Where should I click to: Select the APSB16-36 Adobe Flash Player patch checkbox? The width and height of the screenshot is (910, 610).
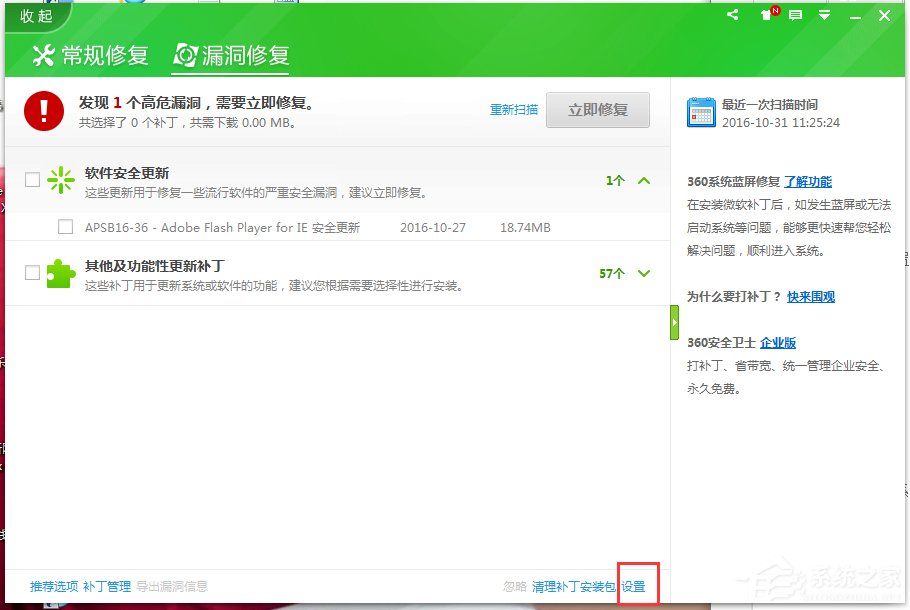point(63,228)
